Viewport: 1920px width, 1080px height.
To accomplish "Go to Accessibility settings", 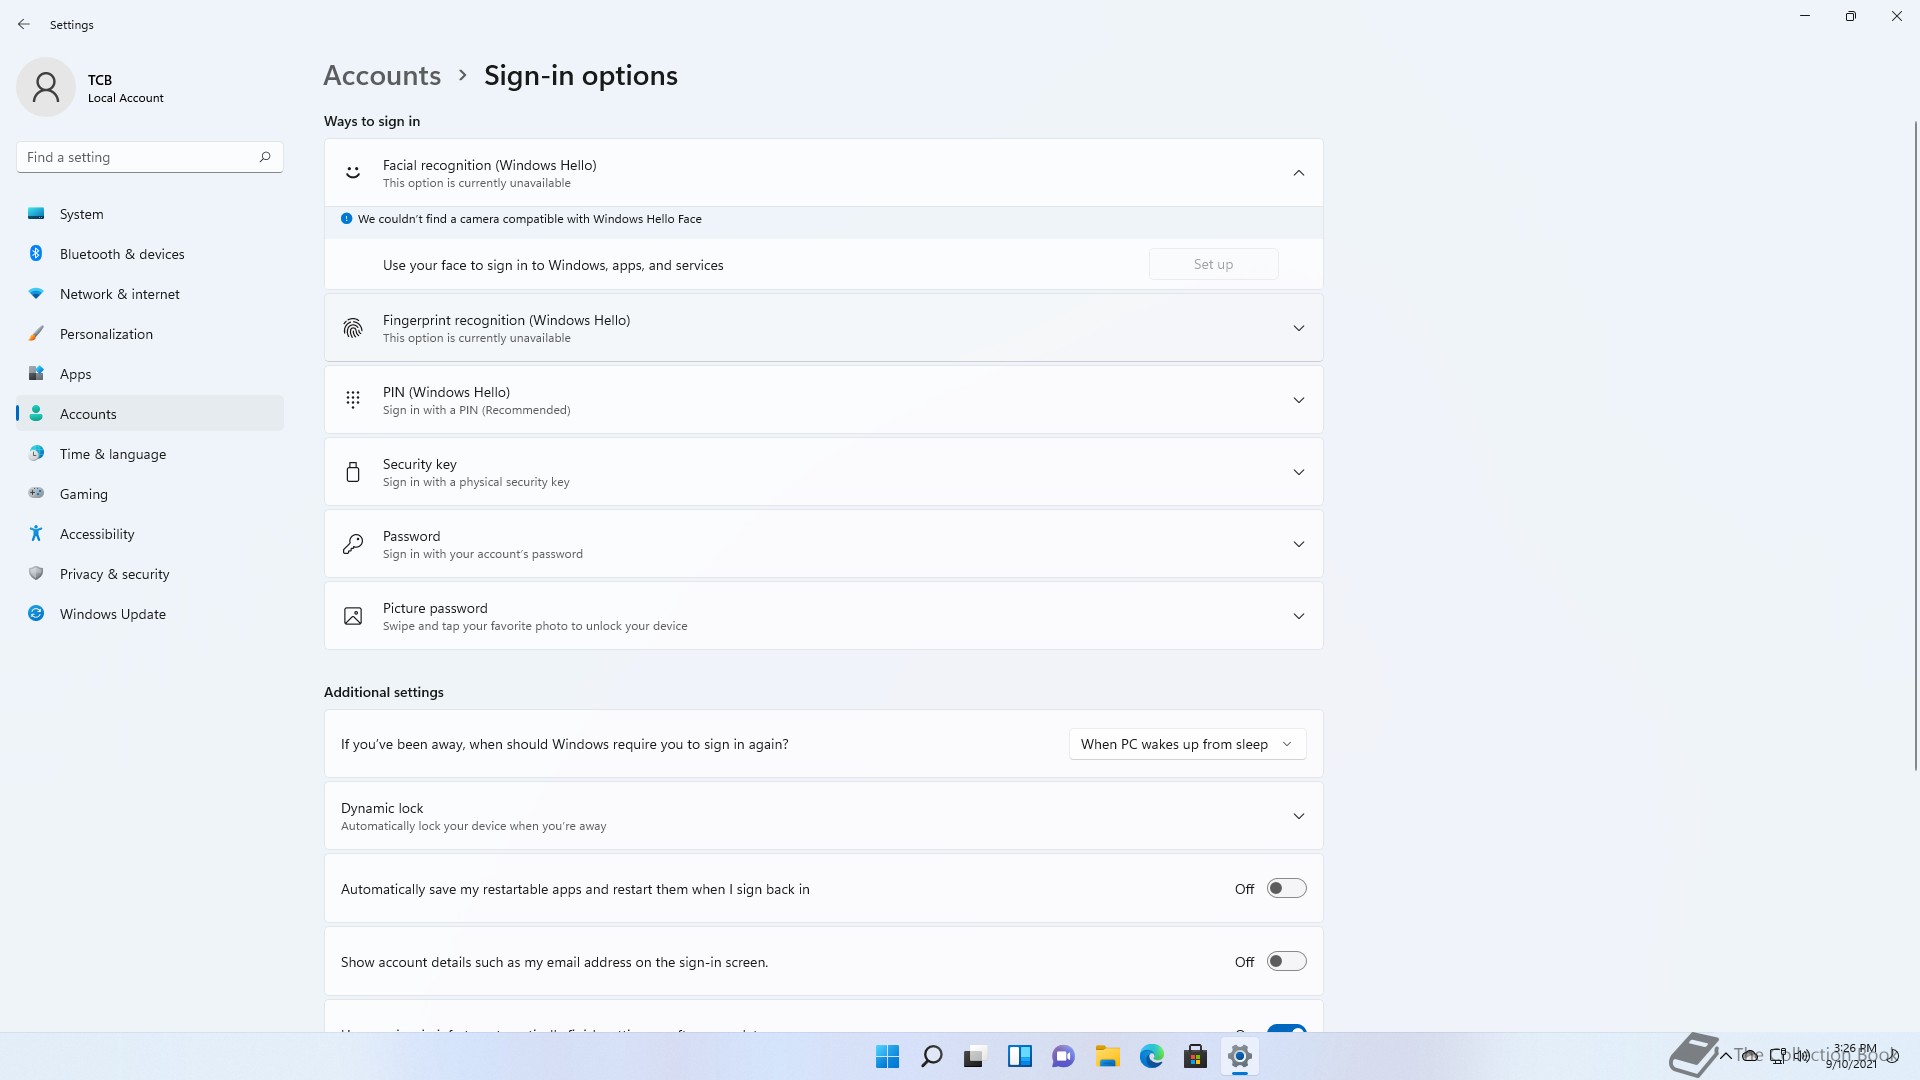I will point(150,534).
